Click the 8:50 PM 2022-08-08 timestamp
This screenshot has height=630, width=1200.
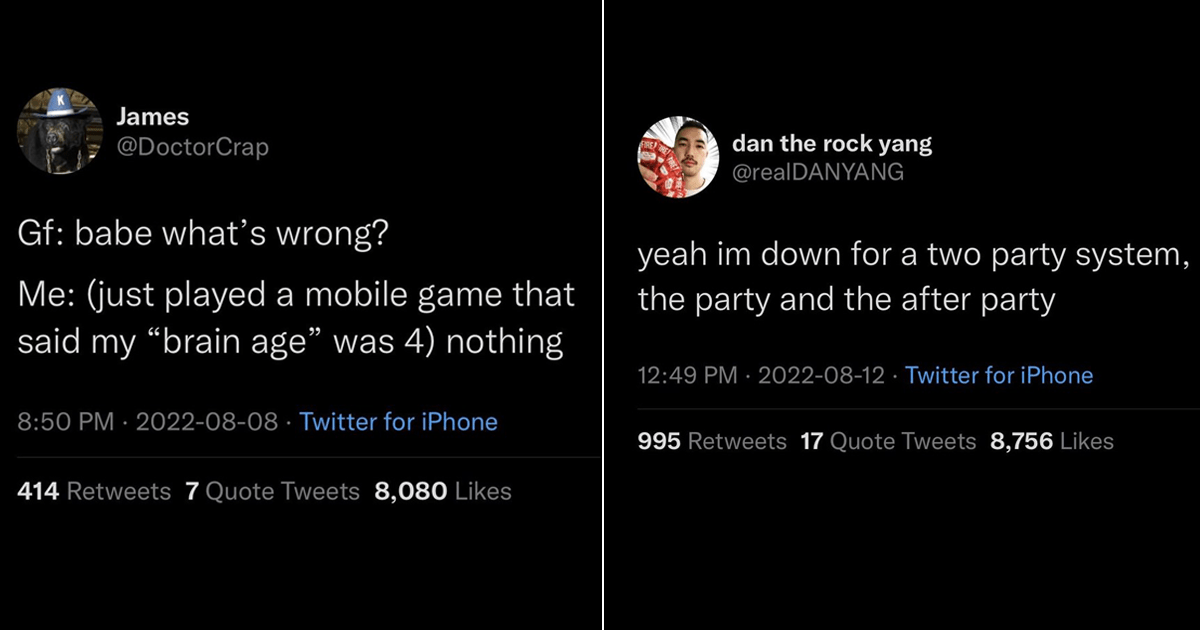coord(148,422)
